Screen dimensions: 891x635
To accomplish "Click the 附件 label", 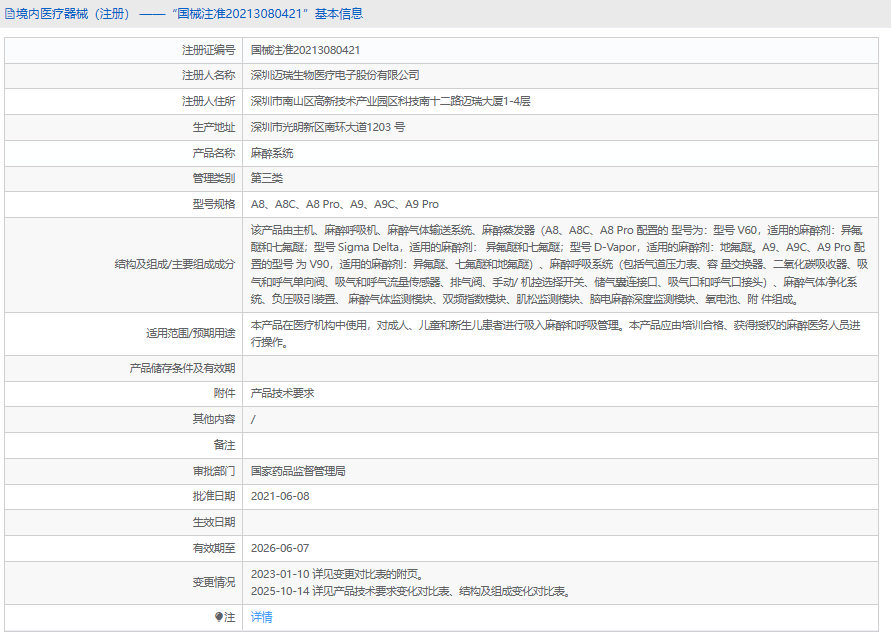I will click(224, 393).
